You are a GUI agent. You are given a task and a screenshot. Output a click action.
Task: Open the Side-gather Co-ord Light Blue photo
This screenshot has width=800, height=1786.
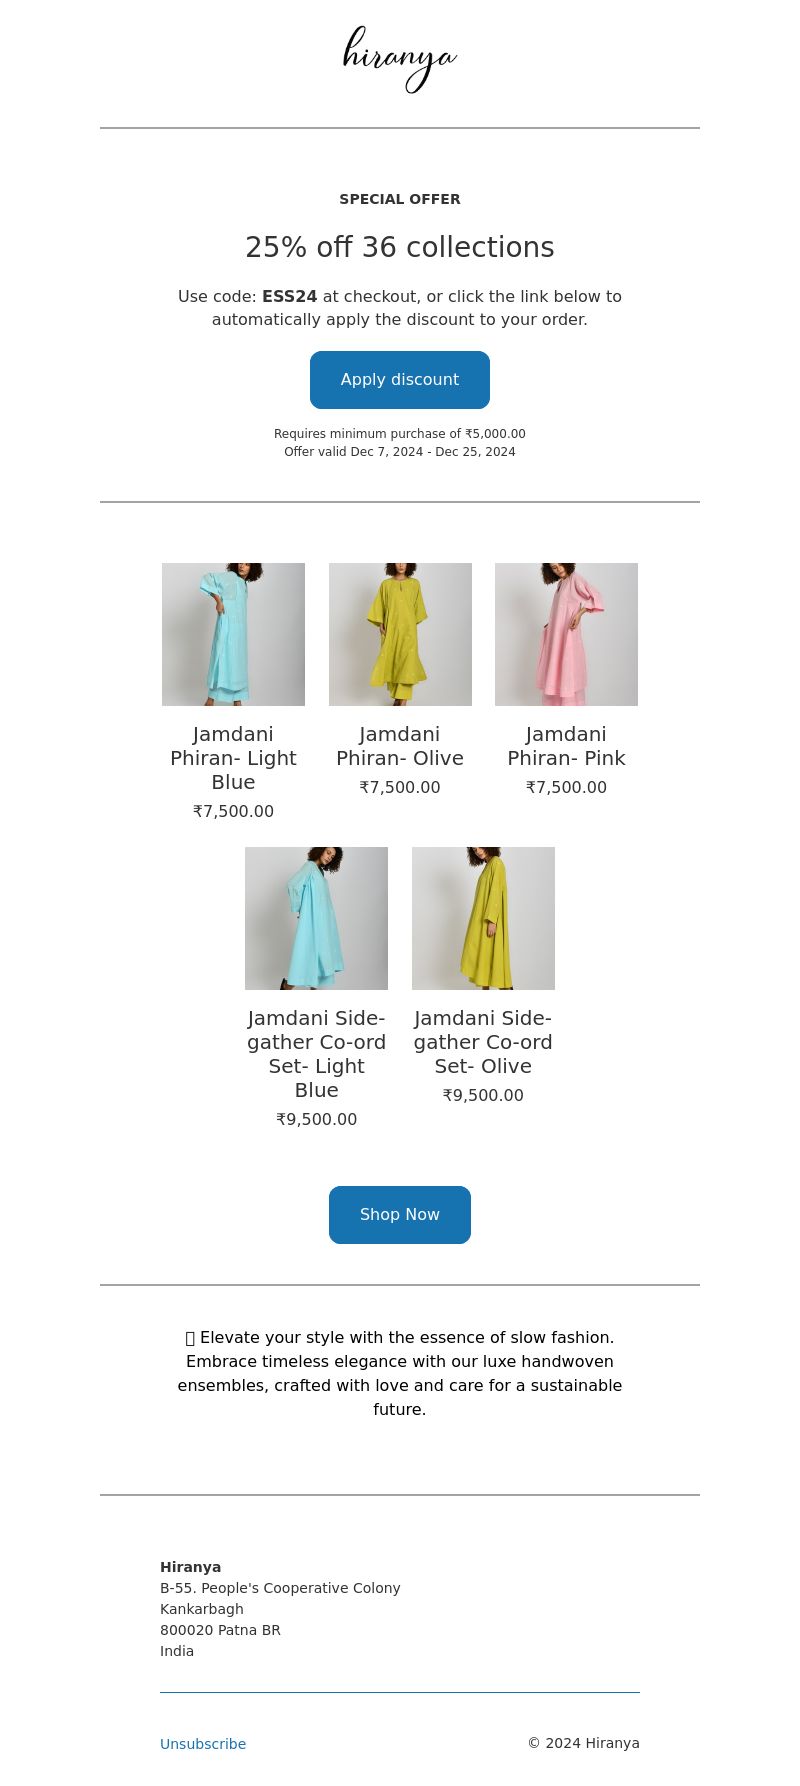(x=316, y=918)
